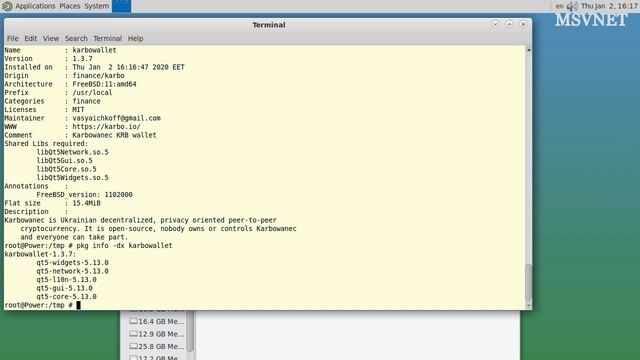Open the Help menu in Terminal
This screenshot has width=640, height=360.
[x=135, y=38]
